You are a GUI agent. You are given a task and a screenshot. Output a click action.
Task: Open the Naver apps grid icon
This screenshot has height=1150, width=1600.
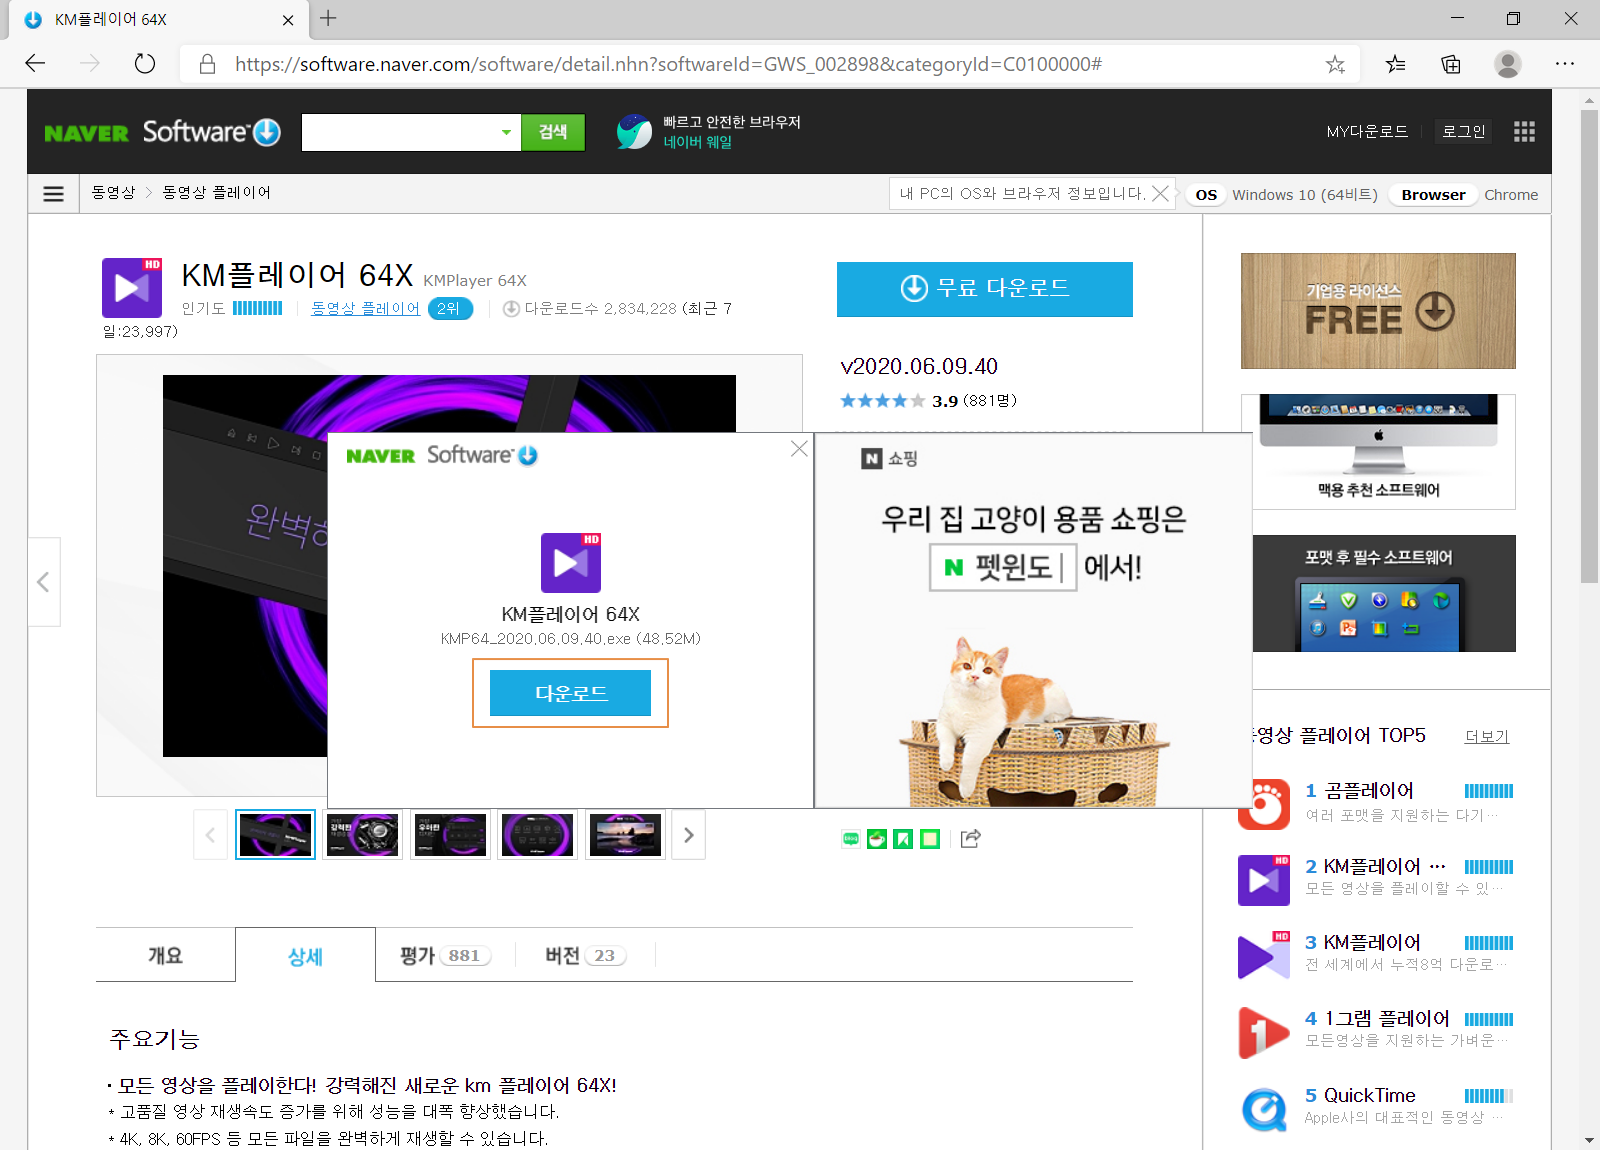pyautogui.click(x=1524, y=132)
